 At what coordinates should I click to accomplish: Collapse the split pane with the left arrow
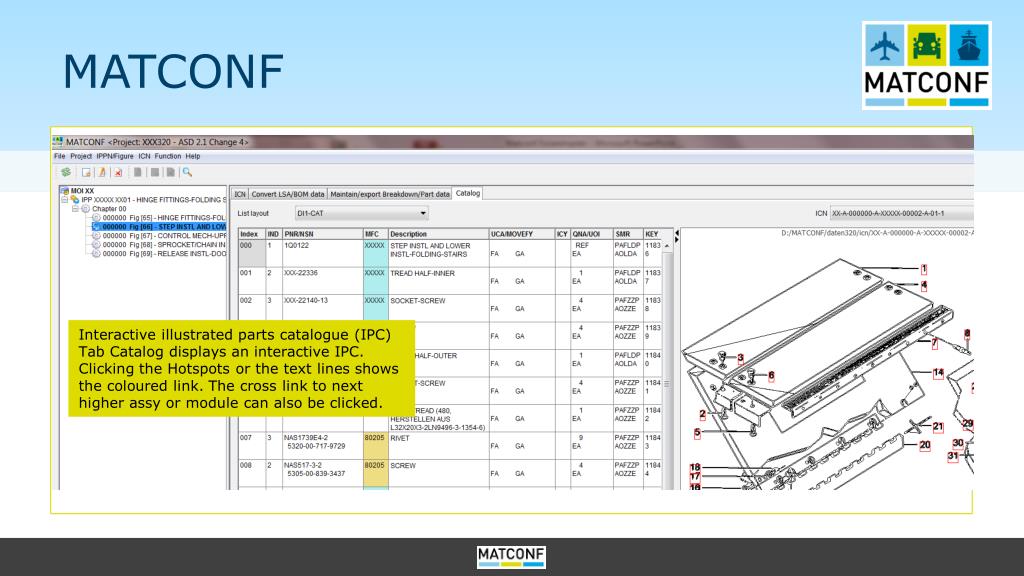coord(677,232)
